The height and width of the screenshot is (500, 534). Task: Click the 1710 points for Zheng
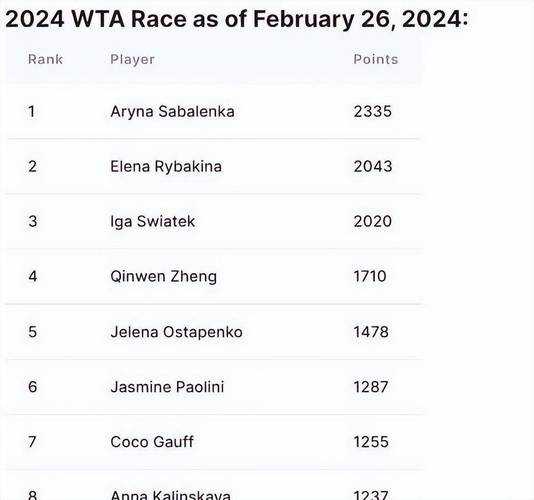[x=370, y=276]
